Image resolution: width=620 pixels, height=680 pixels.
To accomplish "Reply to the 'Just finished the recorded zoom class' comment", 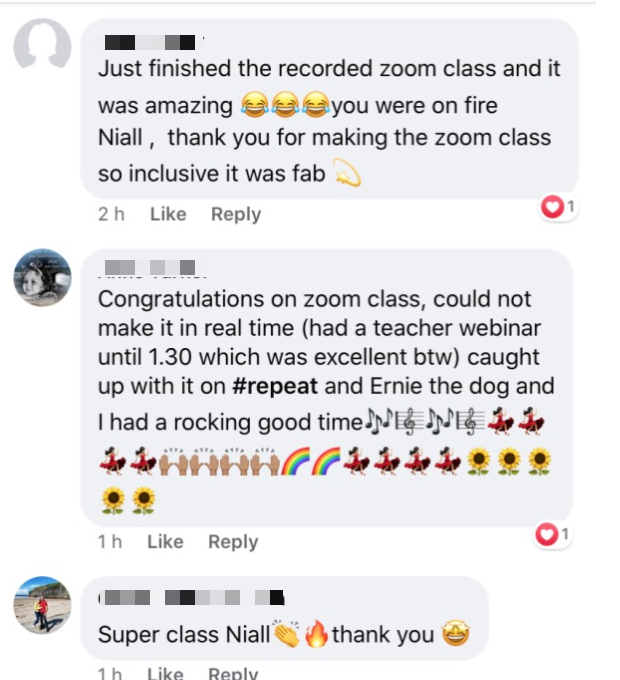I will [x=236, y=214].
